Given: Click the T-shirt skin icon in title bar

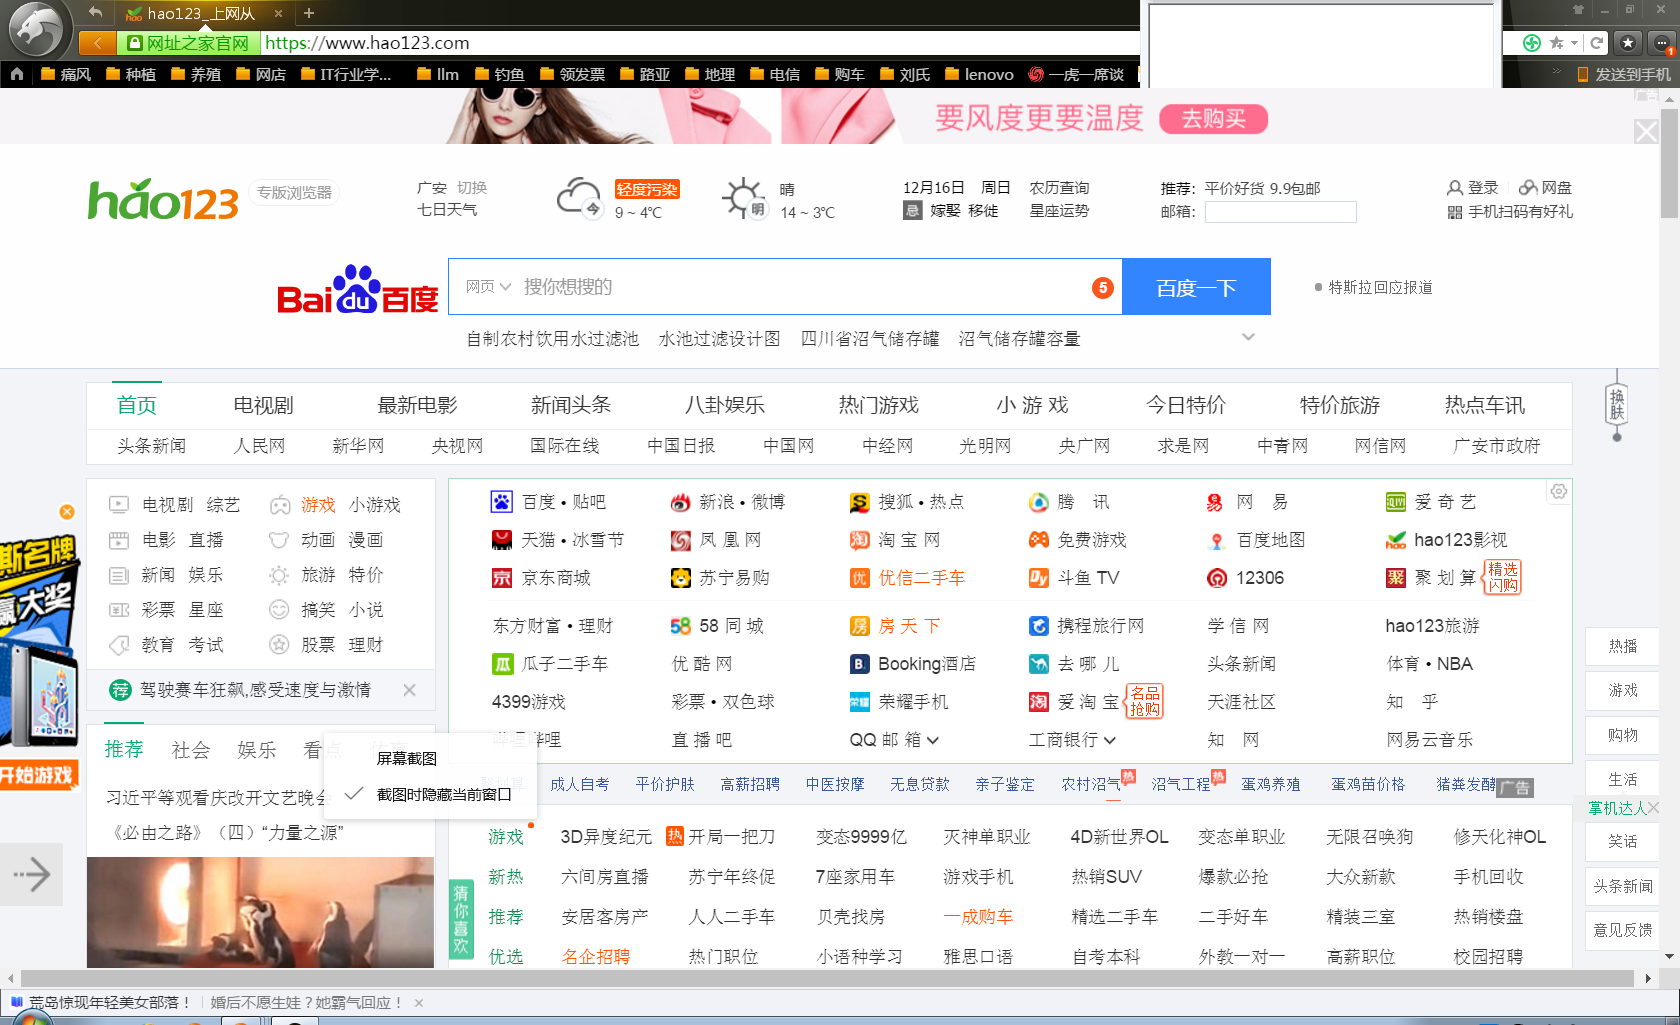Looking at the screenshot, I should click(1578, 9).
